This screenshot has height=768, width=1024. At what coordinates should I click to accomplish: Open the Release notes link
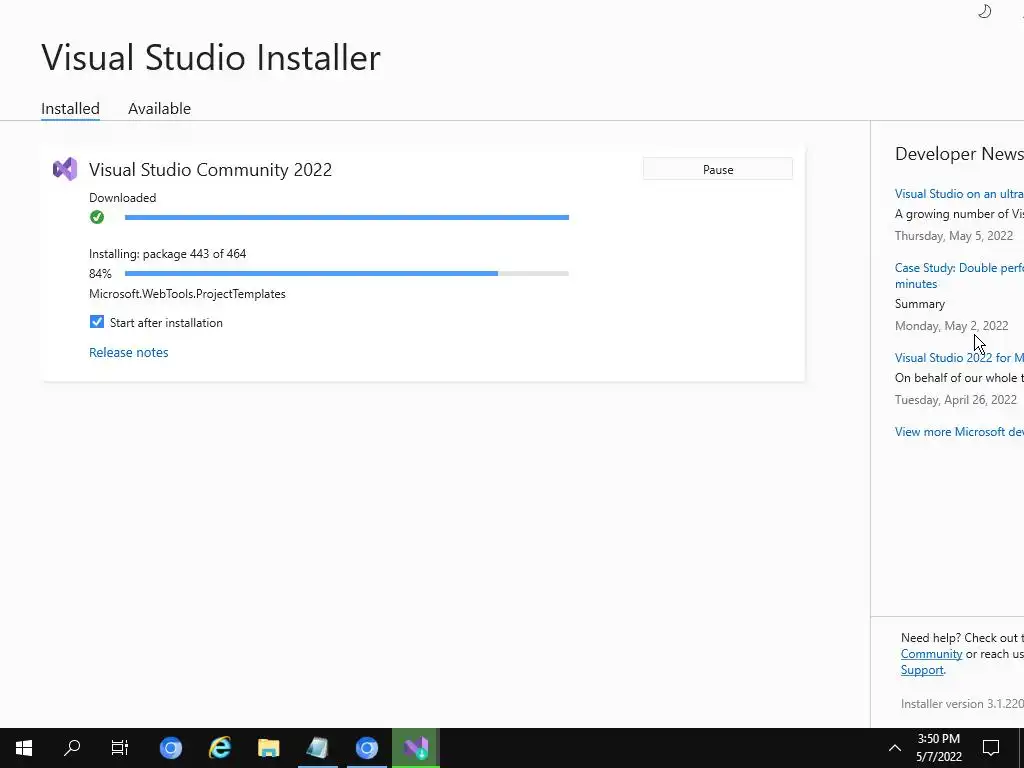coord(129,352)
